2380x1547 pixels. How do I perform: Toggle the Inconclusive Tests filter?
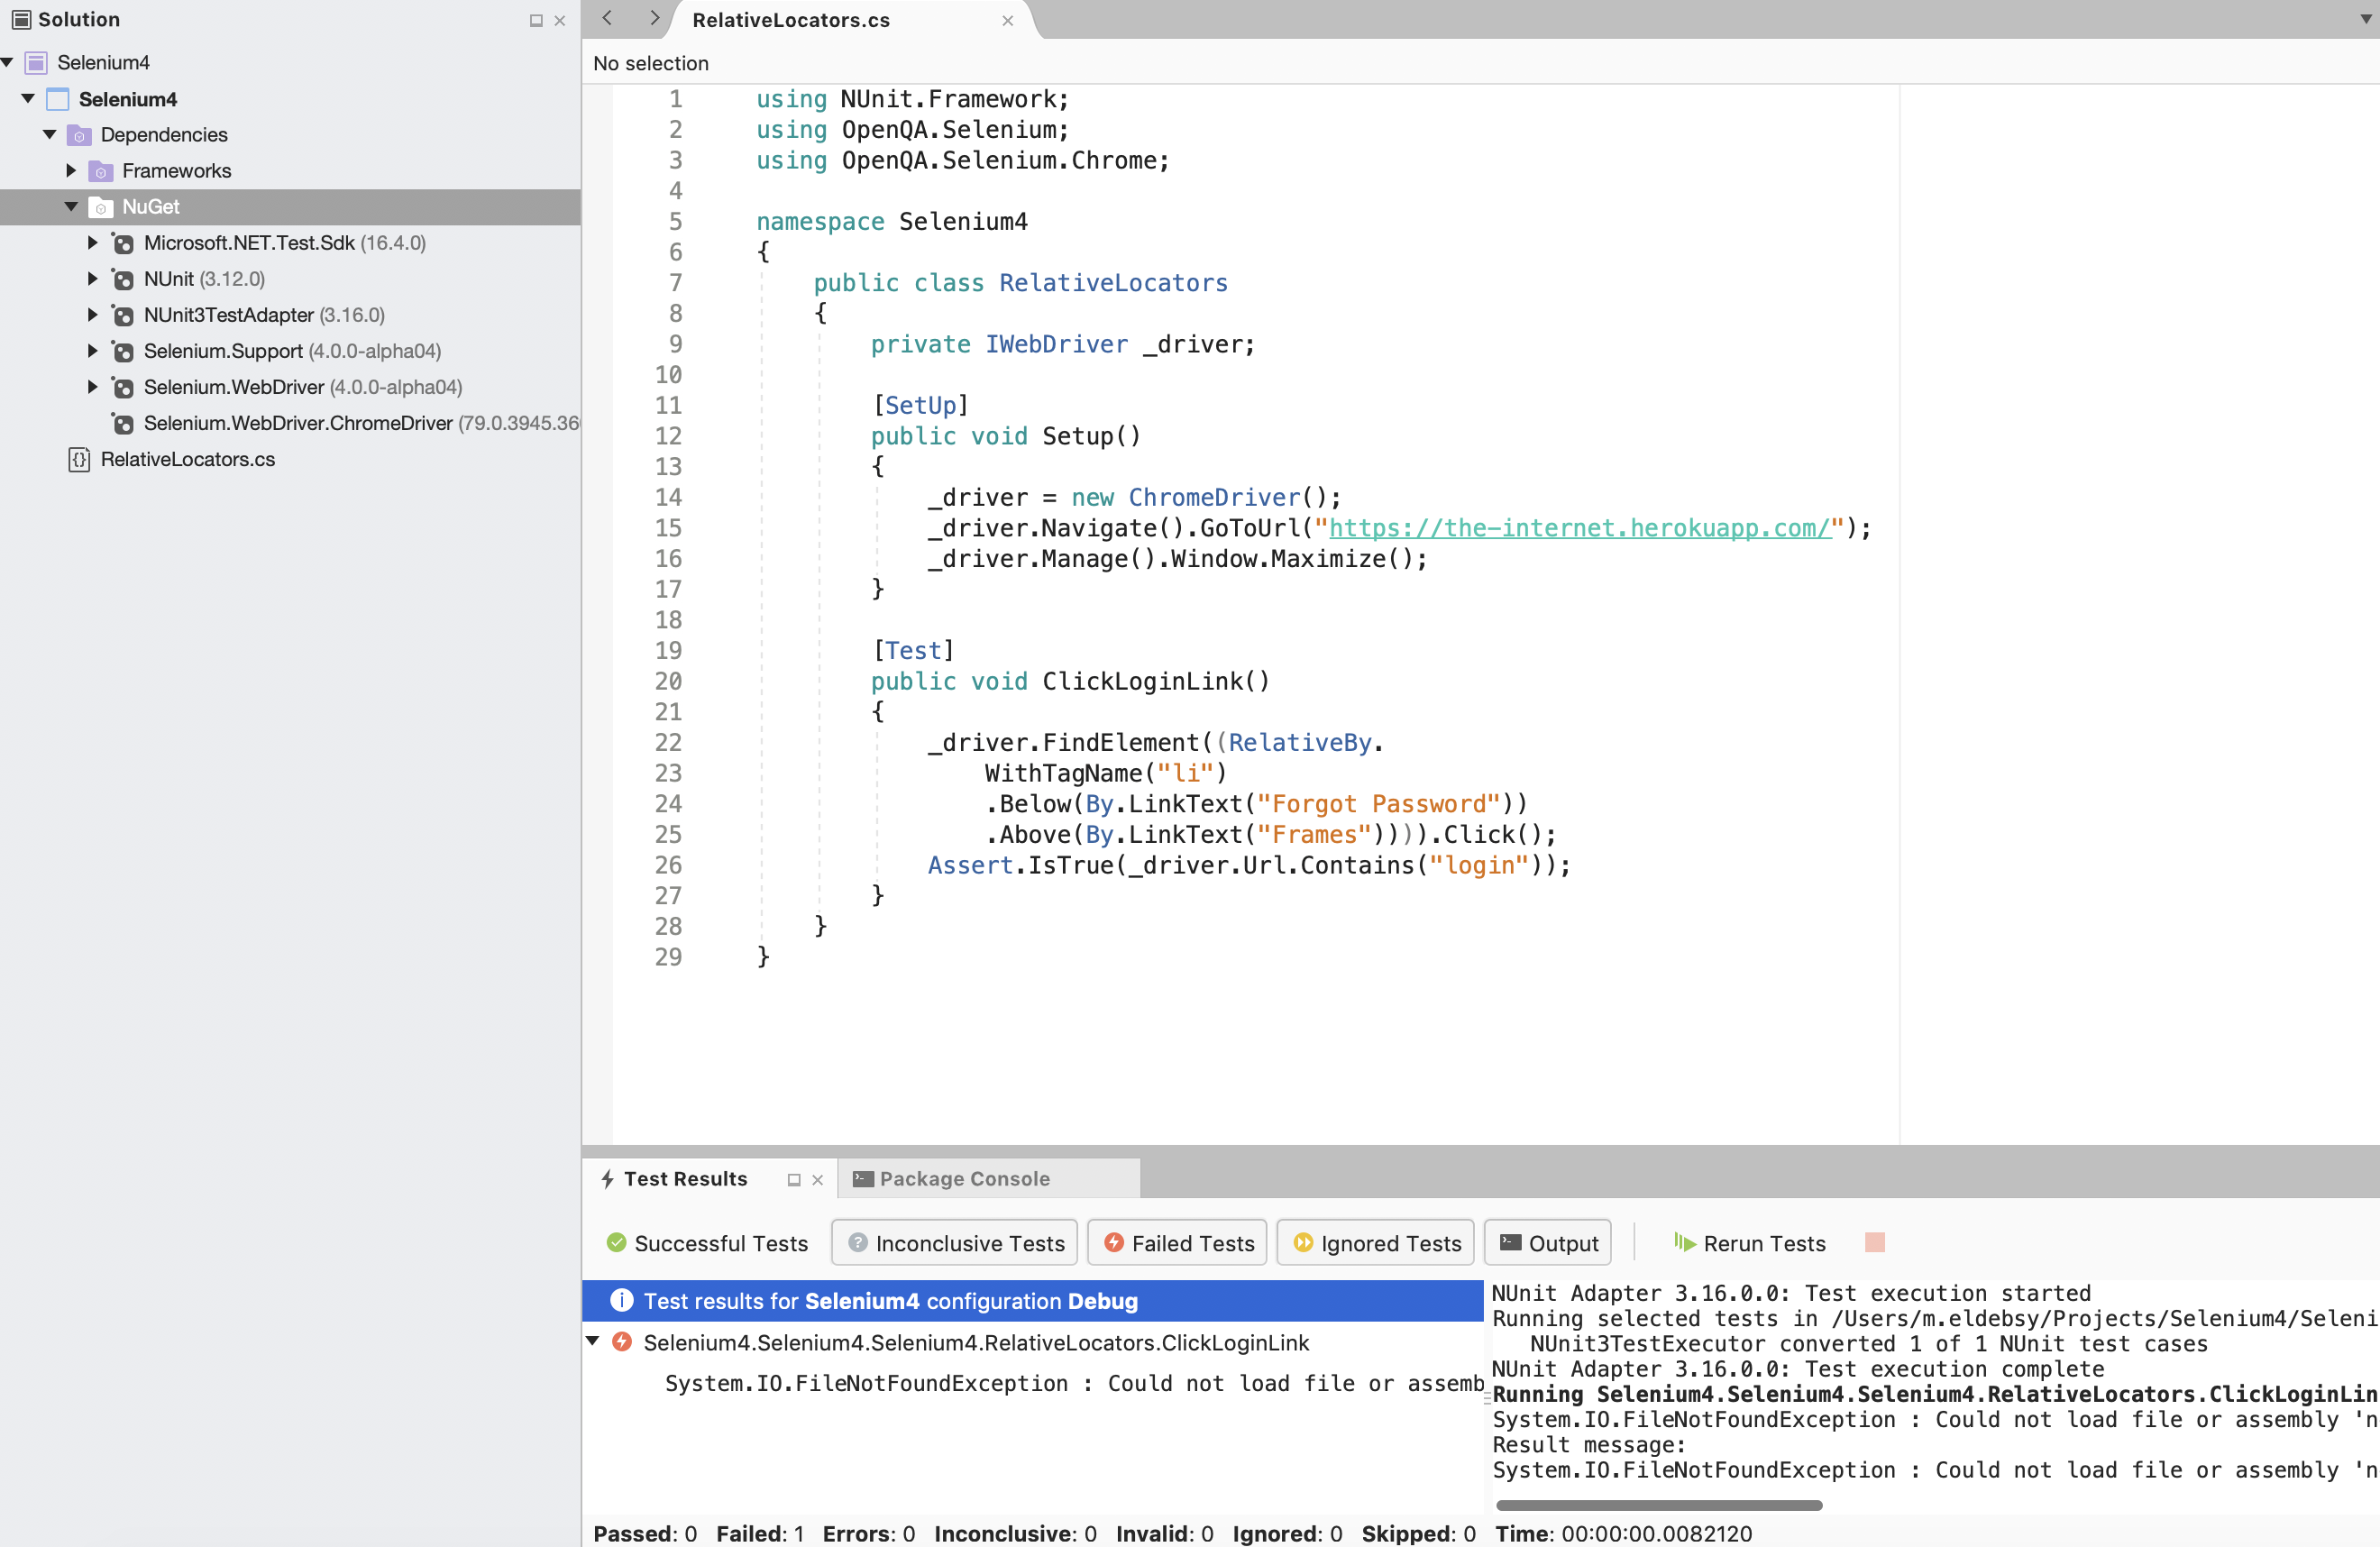(x=953, y=1243)
